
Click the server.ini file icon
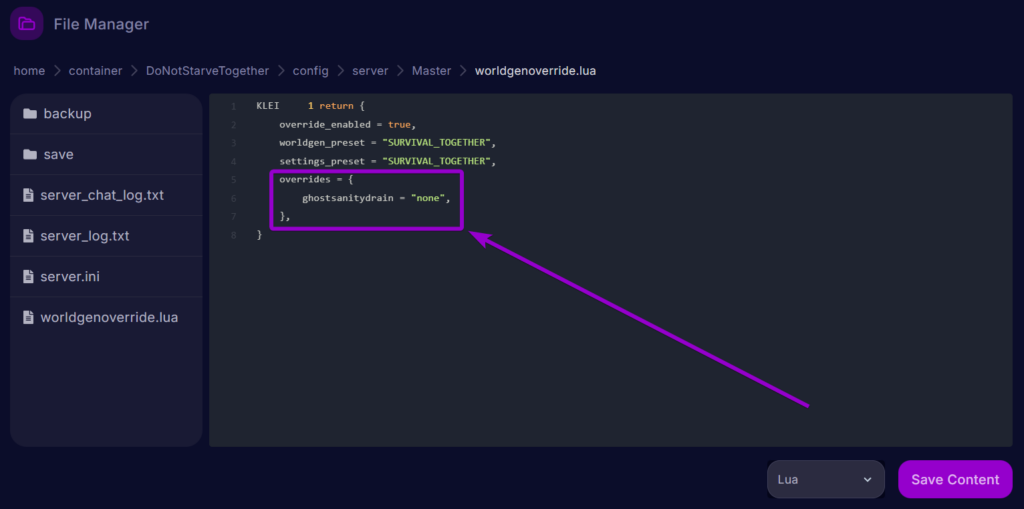pyautogui.click(x=28, y=277)
